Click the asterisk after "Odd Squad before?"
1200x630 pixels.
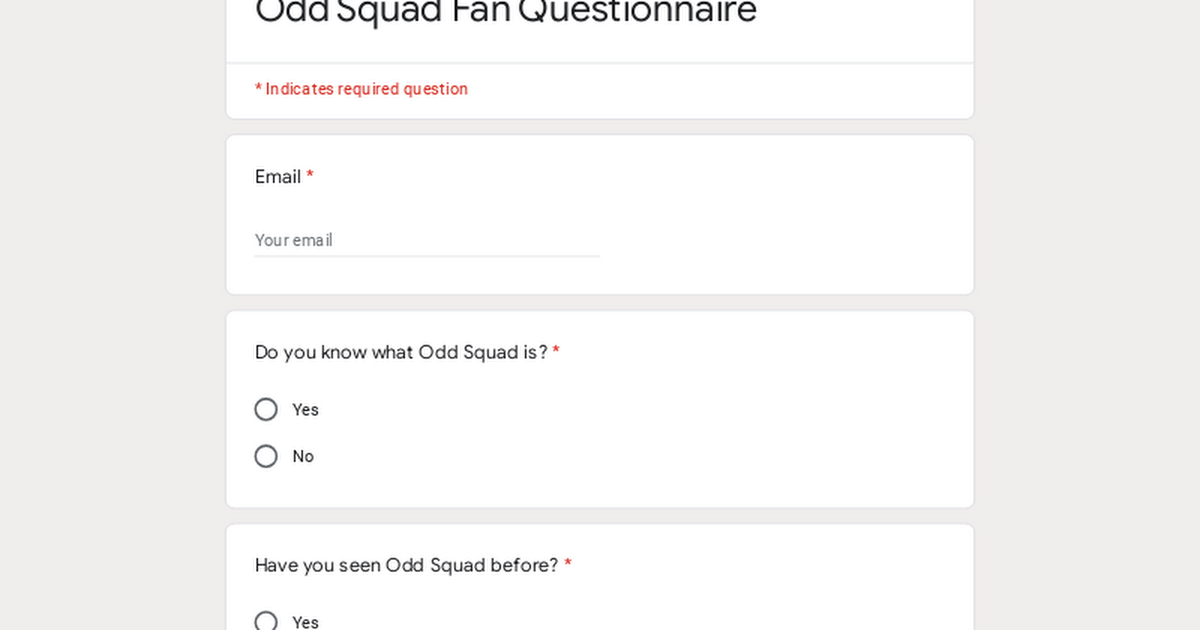coord(568,565)
